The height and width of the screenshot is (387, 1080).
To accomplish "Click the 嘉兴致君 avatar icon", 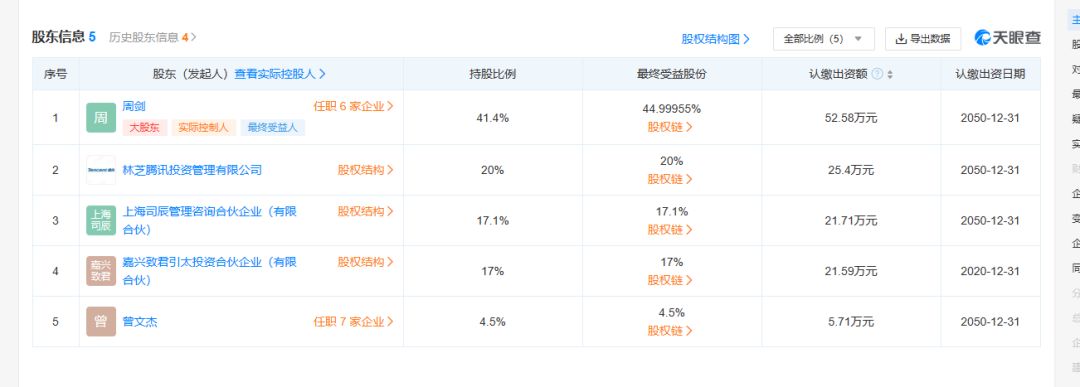I will 101,271.
